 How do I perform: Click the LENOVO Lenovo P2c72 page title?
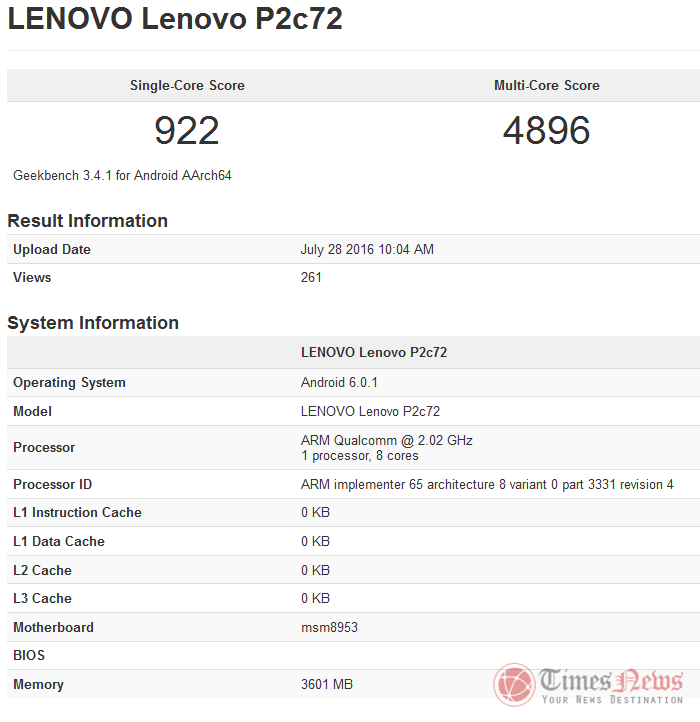tap(175, 19)
